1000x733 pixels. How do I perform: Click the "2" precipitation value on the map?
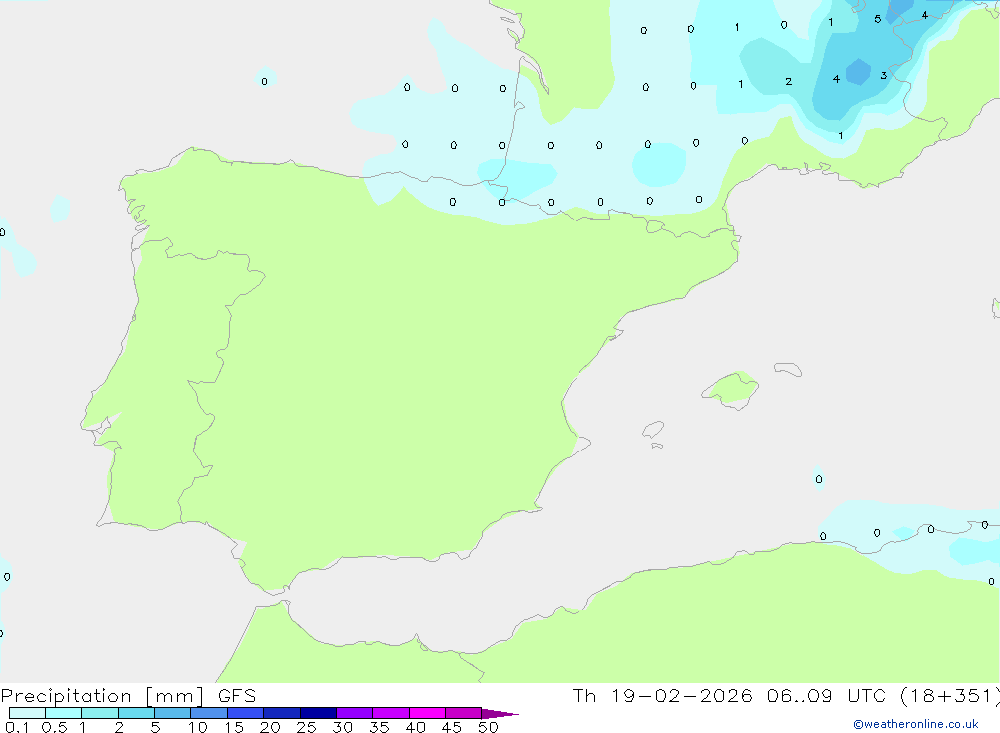(x=789, y=81)
